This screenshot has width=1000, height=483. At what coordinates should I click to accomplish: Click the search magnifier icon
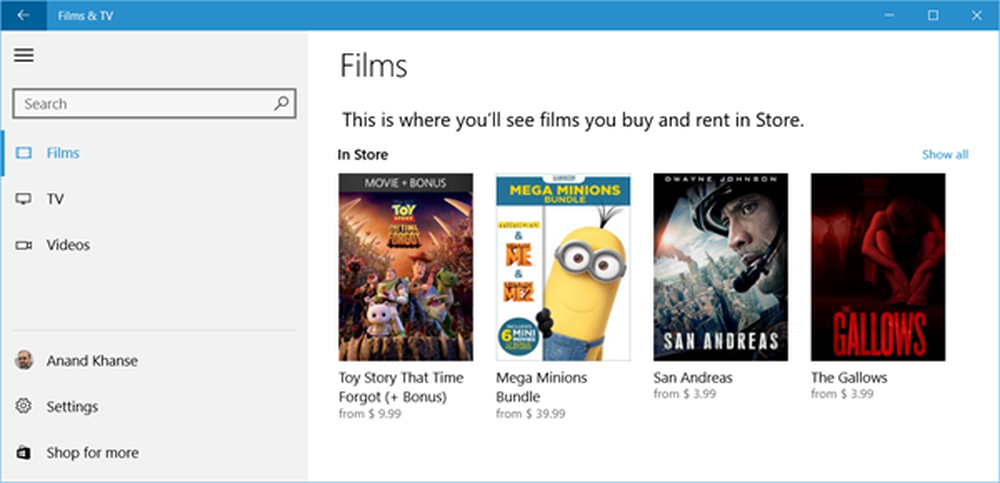[x=281, y=103]
